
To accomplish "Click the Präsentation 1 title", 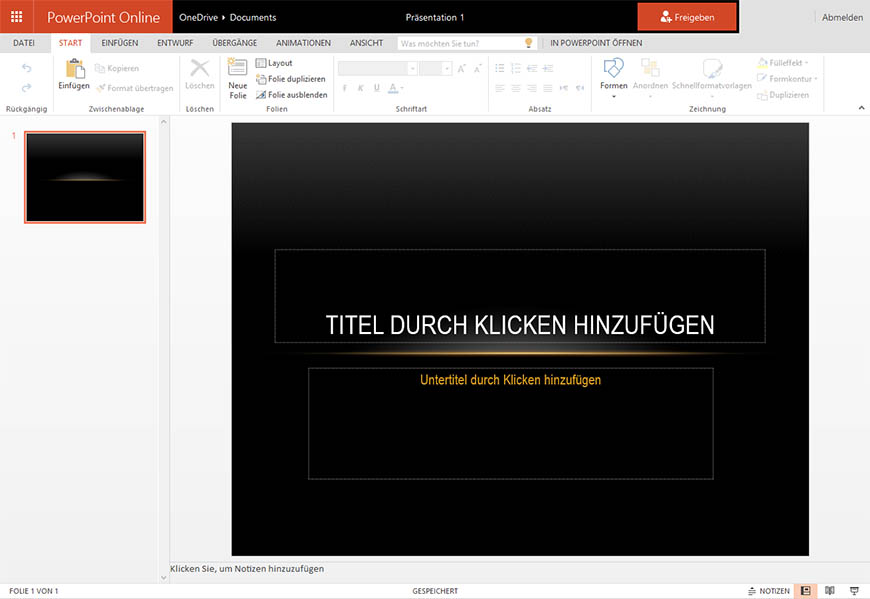I will click(434, 17).
